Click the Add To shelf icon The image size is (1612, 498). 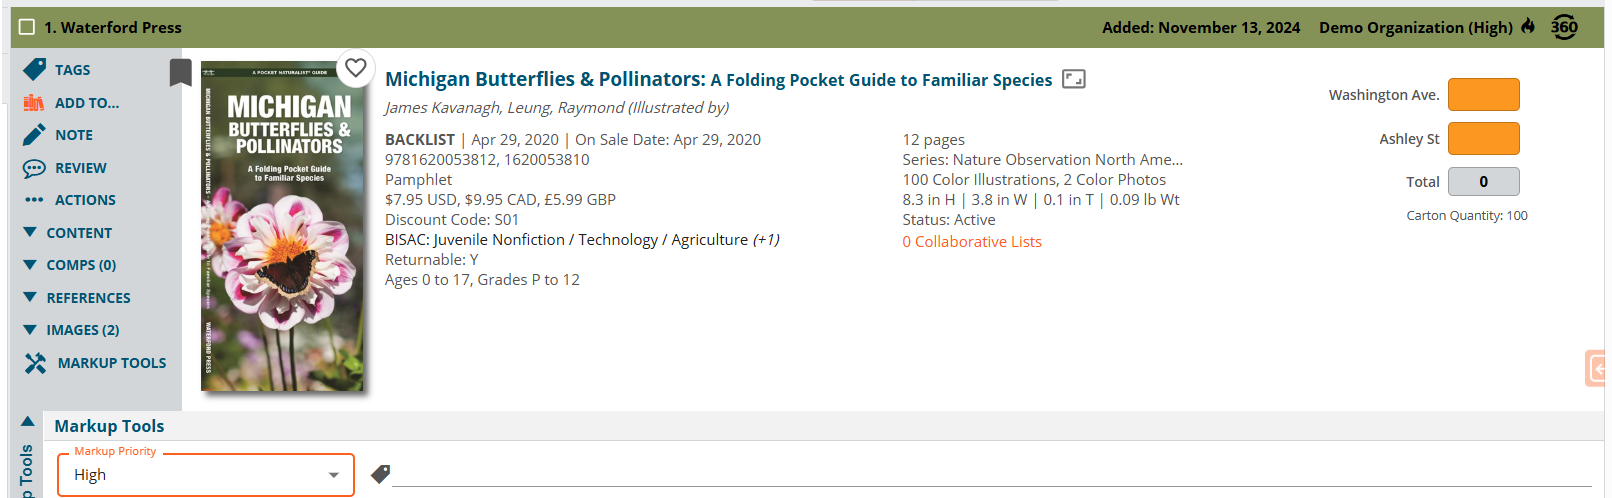(34, 102)
